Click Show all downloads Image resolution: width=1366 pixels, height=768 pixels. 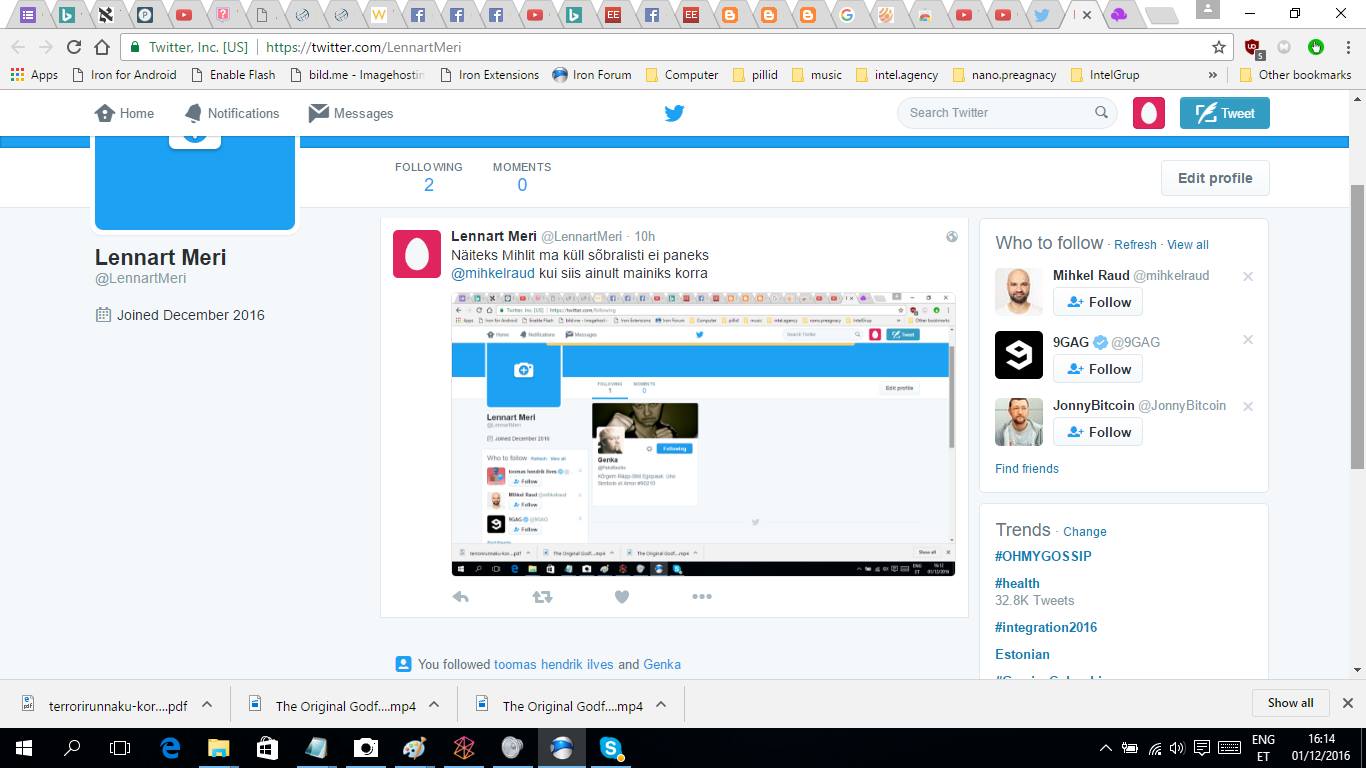click(1290, 703)
